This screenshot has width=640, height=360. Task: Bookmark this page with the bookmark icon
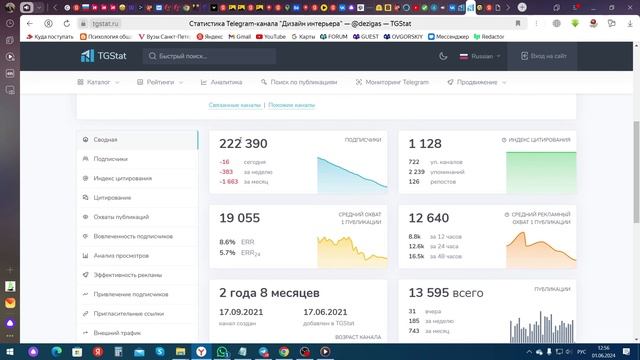point(518,24)
